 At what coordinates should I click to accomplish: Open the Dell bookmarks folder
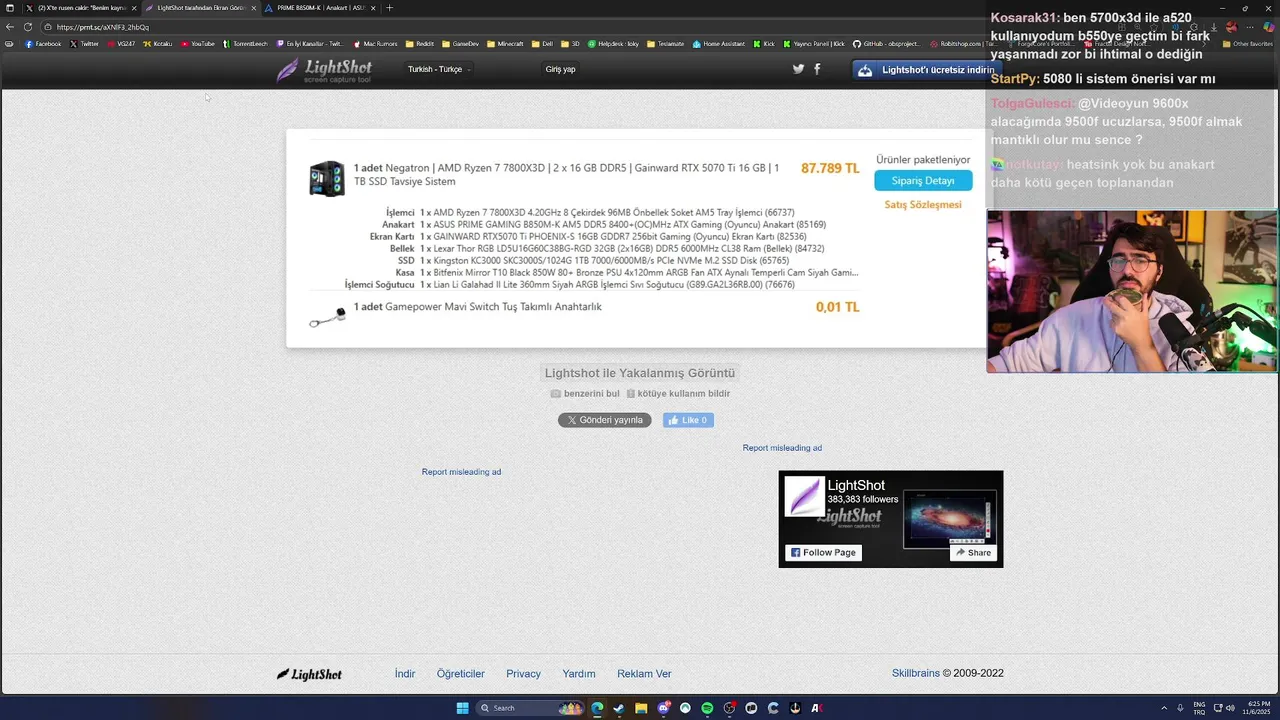click(542, 44)
